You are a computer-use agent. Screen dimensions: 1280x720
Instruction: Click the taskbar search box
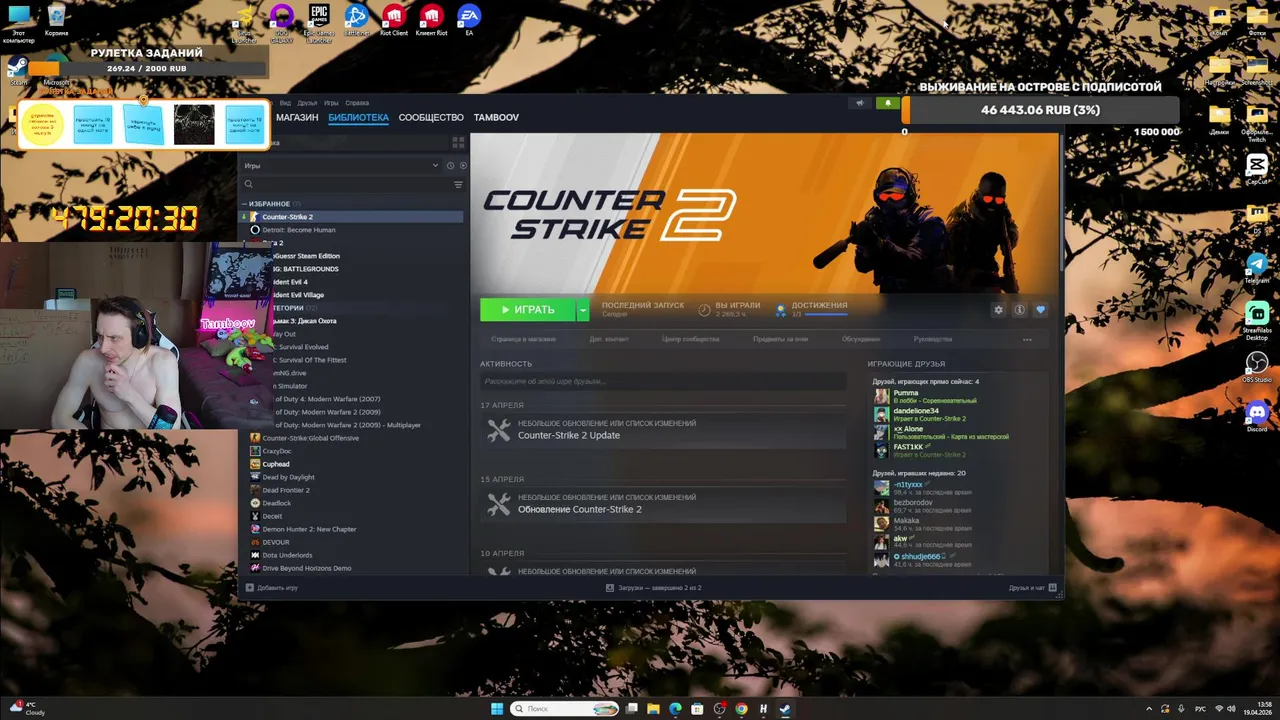(565, 709)
